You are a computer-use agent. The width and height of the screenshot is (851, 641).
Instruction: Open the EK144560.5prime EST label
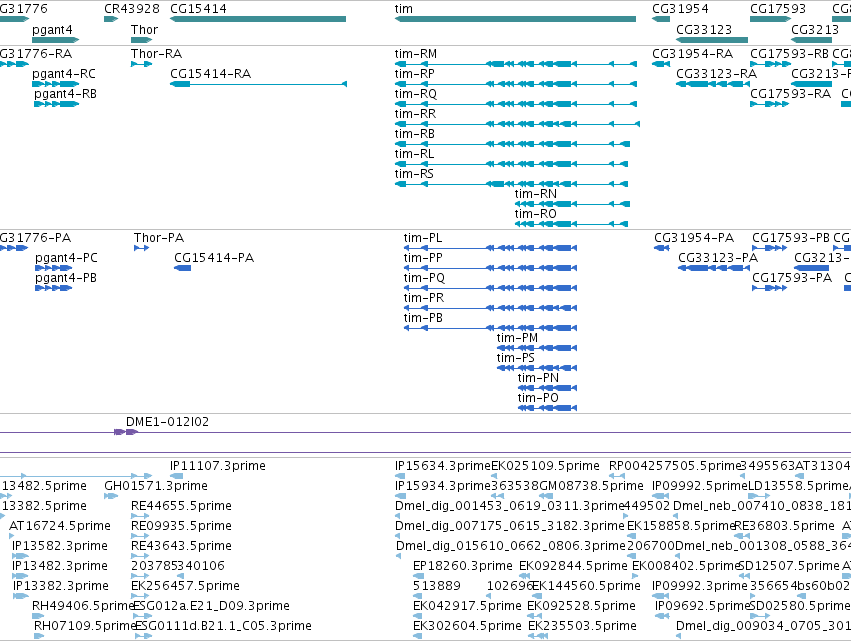point(586,586)
